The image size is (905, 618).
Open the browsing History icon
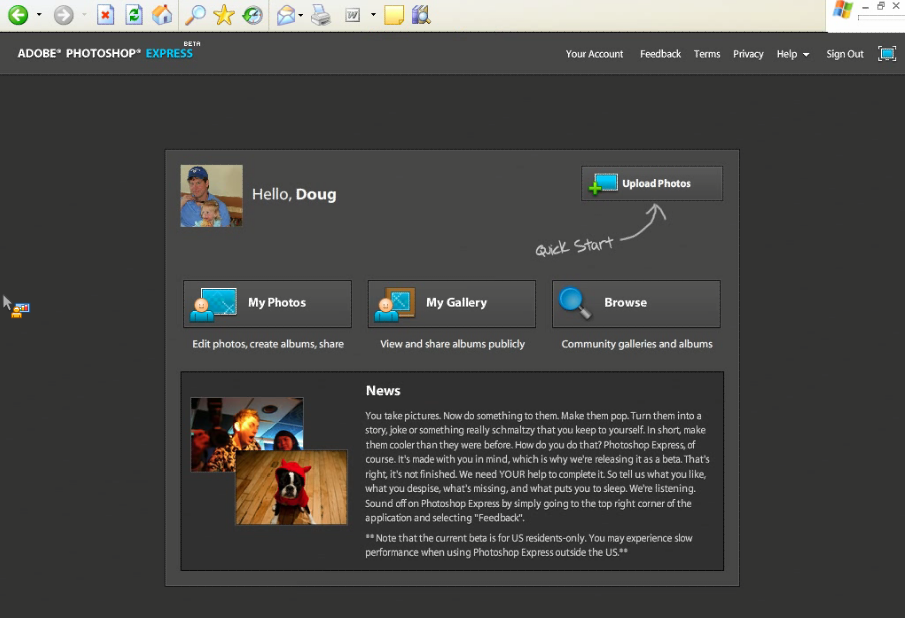(x=252, y=14)
